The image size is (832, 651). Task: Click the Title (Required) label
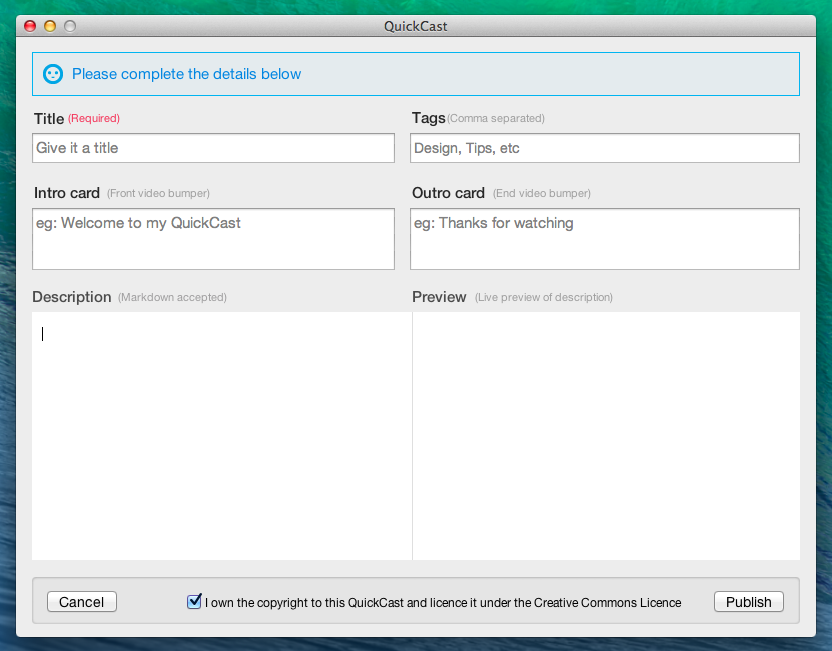[x=77, y=118]
